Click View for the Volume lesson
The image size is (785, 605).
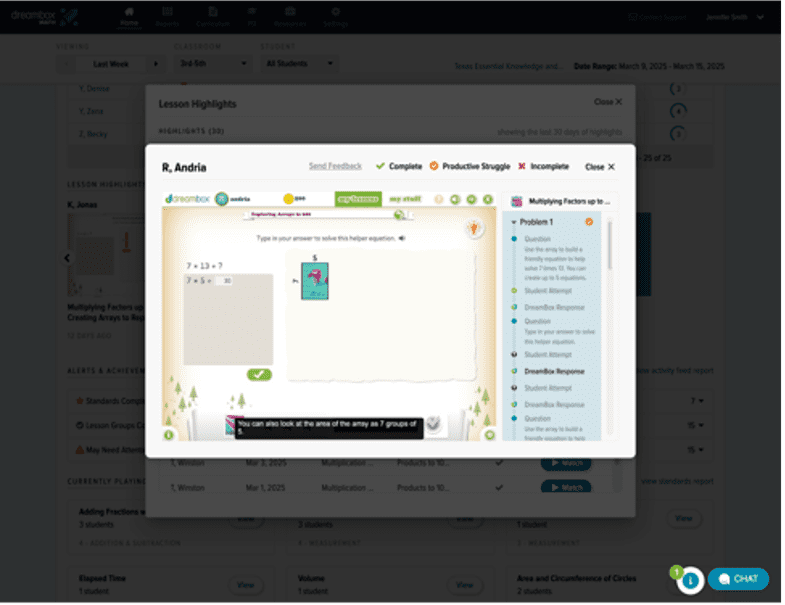click(x=464, y=585)
